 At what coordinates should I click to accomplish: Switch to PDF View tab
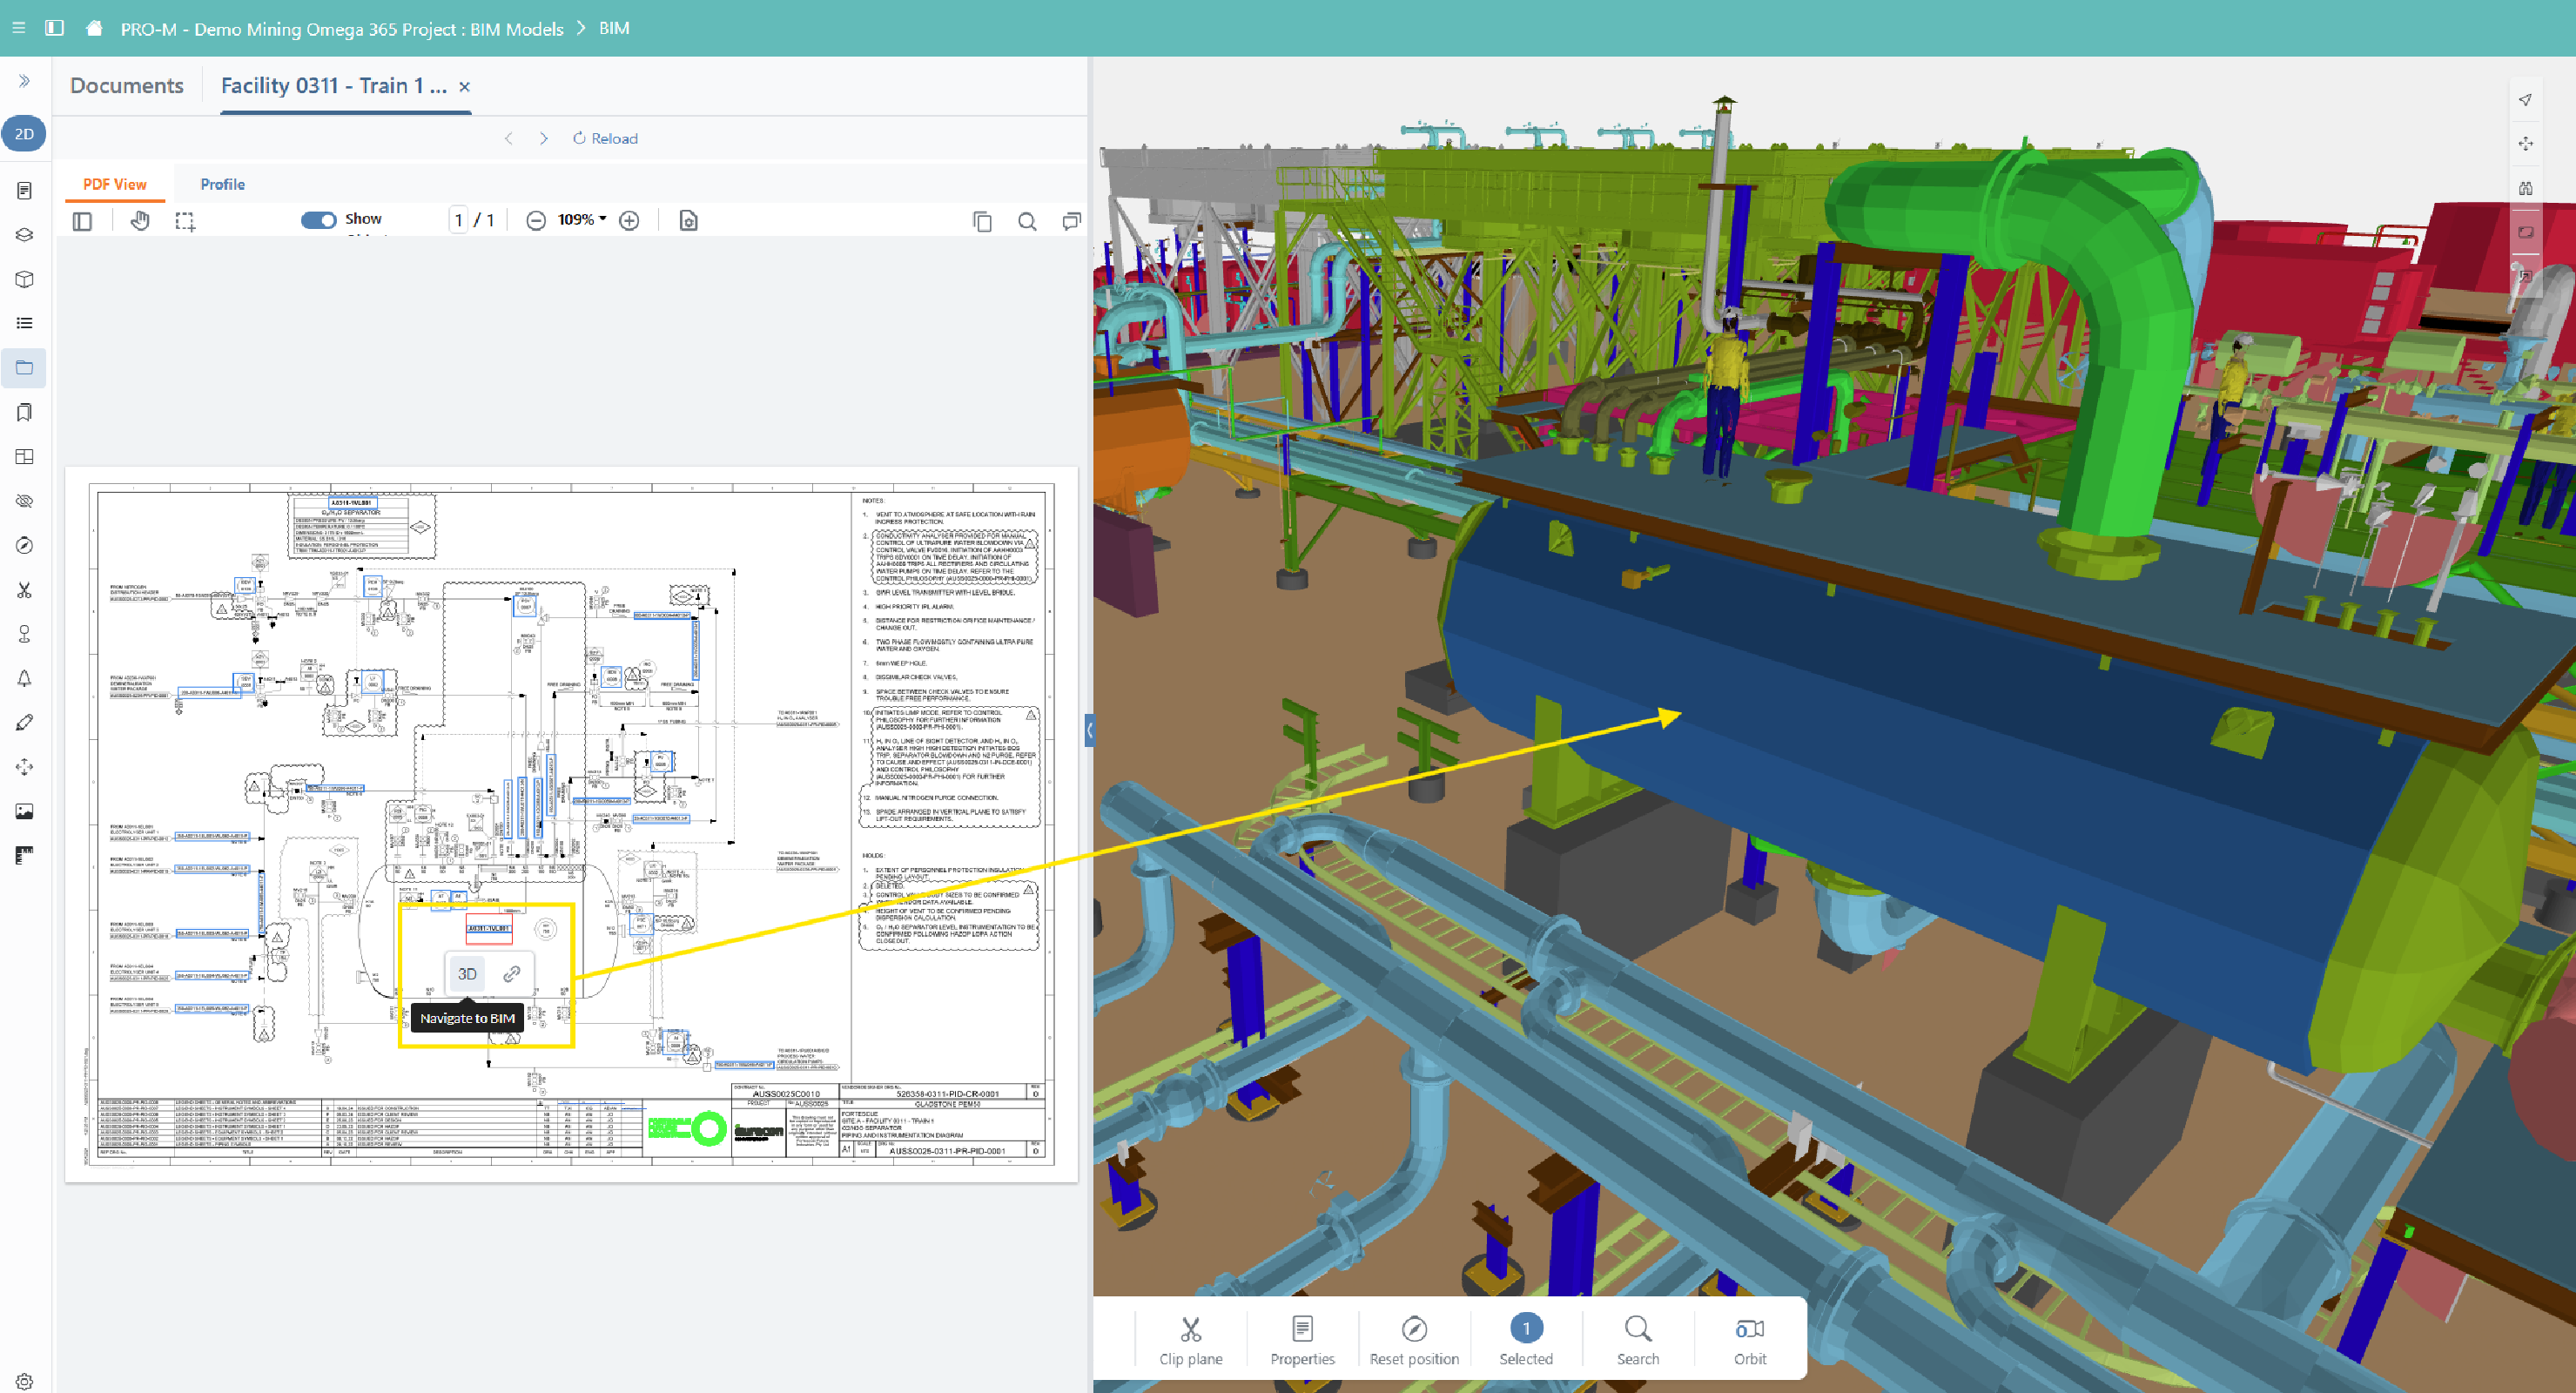click(115, 184)
